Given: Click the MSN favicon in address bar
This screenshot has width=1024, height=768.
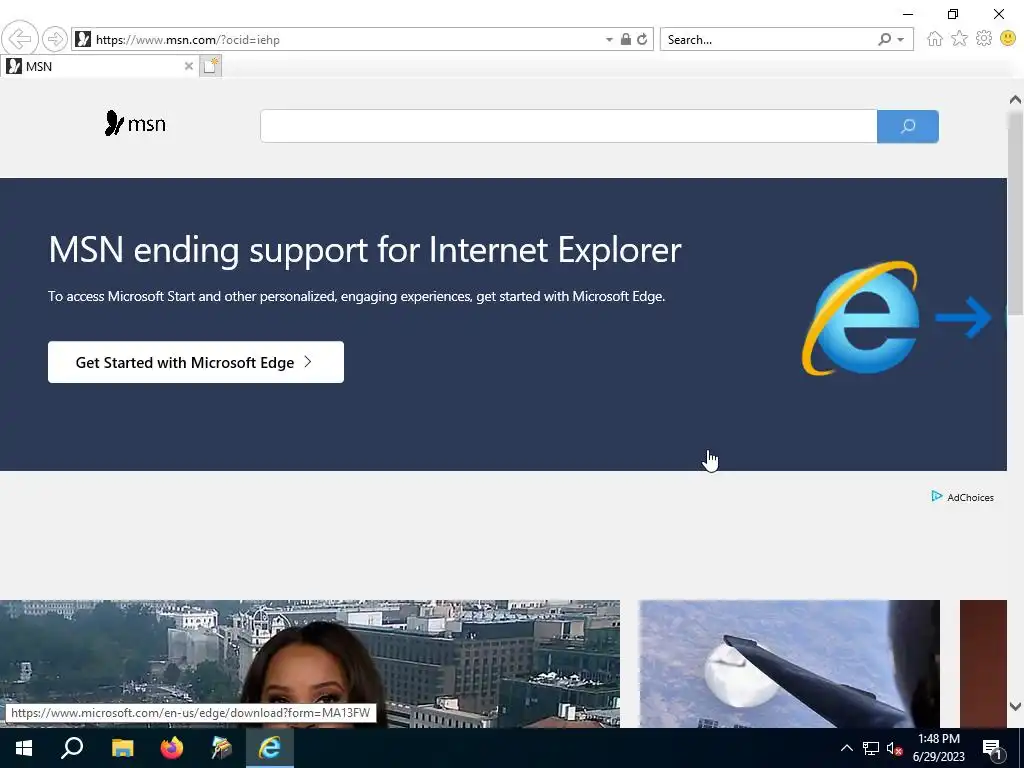Looking at the screenshot, I should (x=83, y=39).
